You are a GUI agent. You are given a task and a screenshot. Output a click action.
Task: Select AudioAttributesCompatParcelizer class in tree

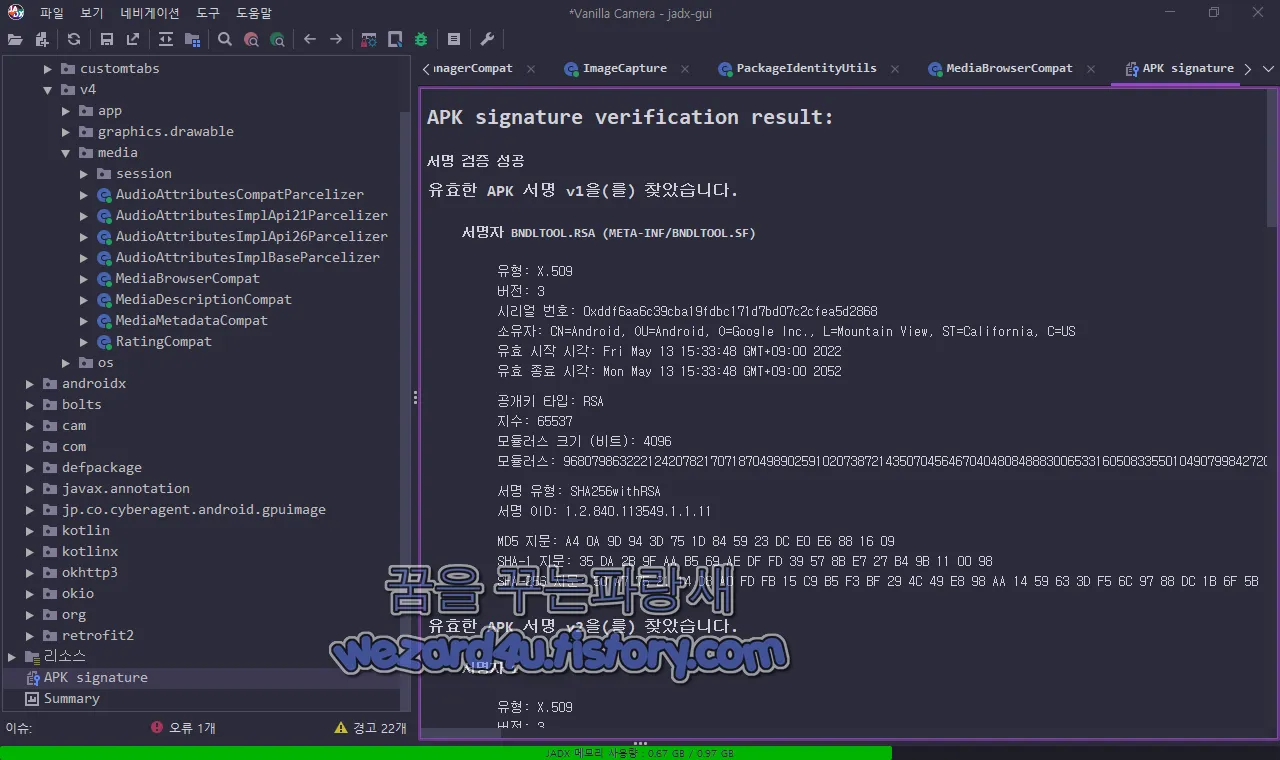(239, 195)
